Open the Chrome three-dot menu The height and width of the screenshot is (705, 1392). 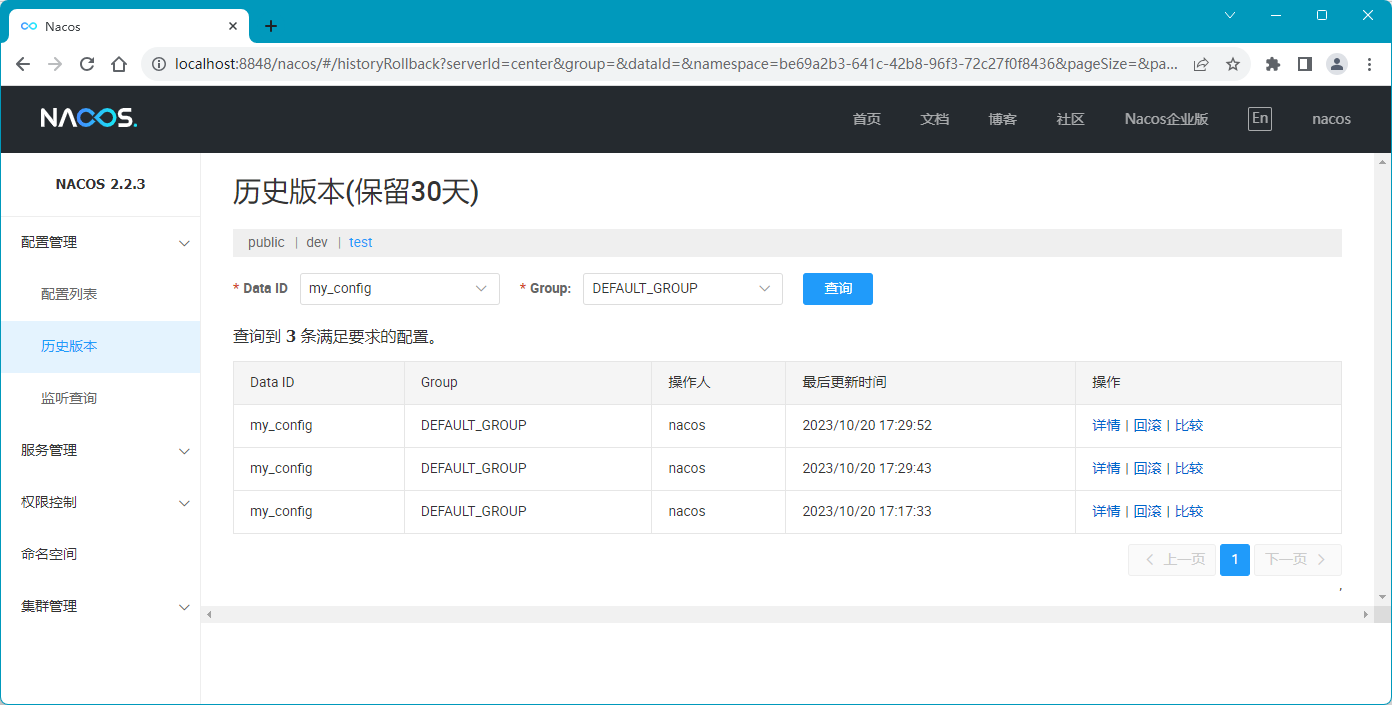coord(1369,64)
